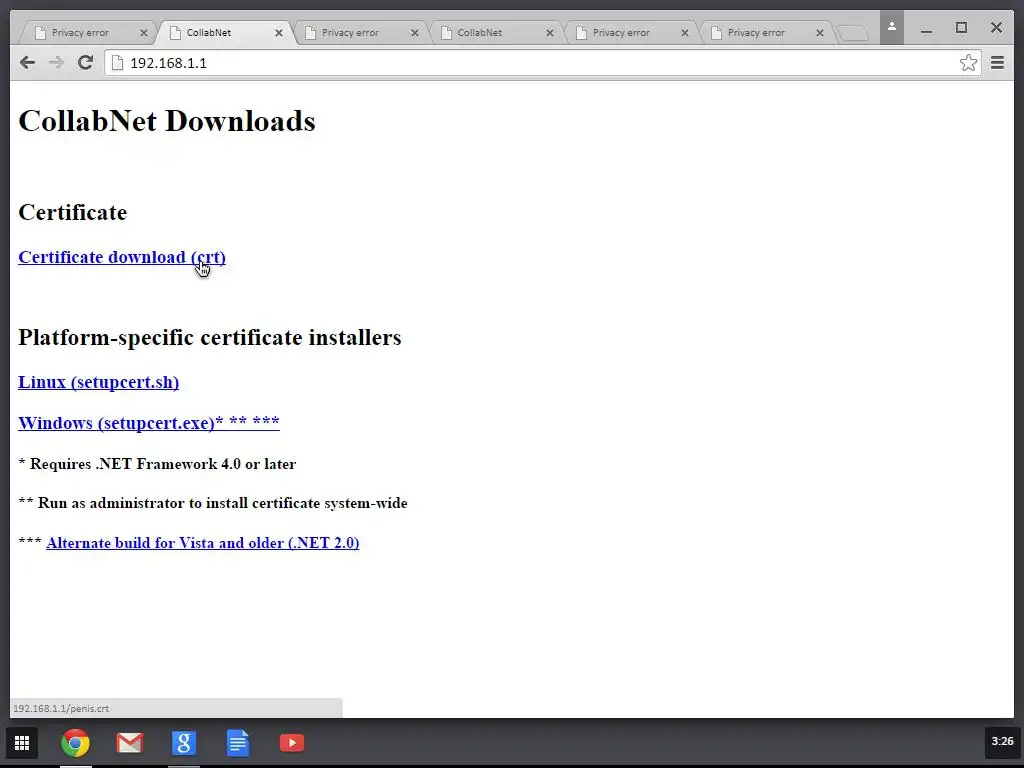The image size is (1024, 768).
Task: Click the forward navigation arrow
Action: (56, 63)
